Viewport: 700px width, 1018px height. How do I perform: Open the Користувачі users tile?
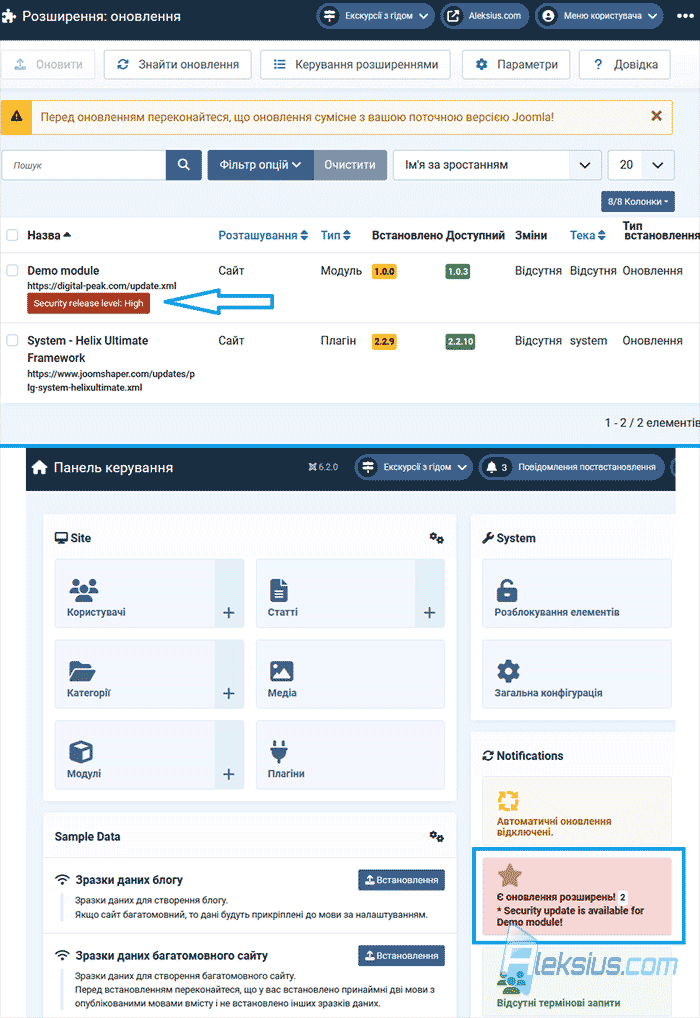click(134, 593)
